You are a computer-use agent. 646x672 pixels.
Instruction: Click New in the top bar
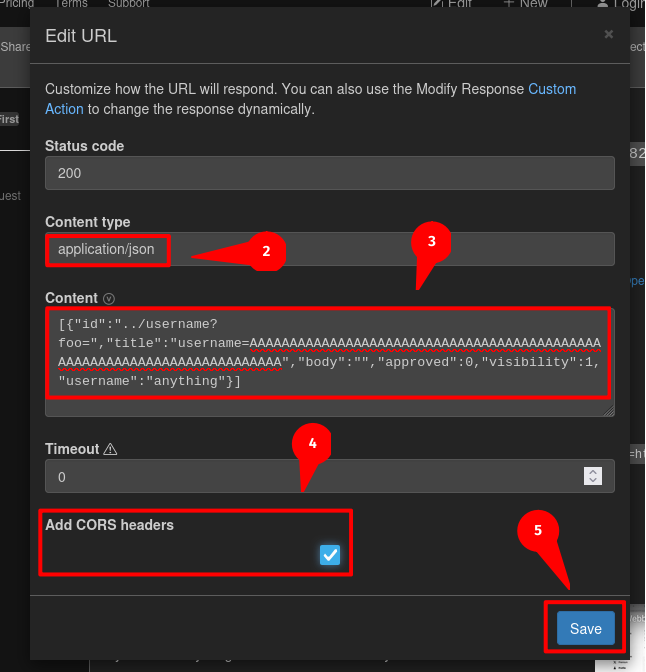tap(526, 3)
